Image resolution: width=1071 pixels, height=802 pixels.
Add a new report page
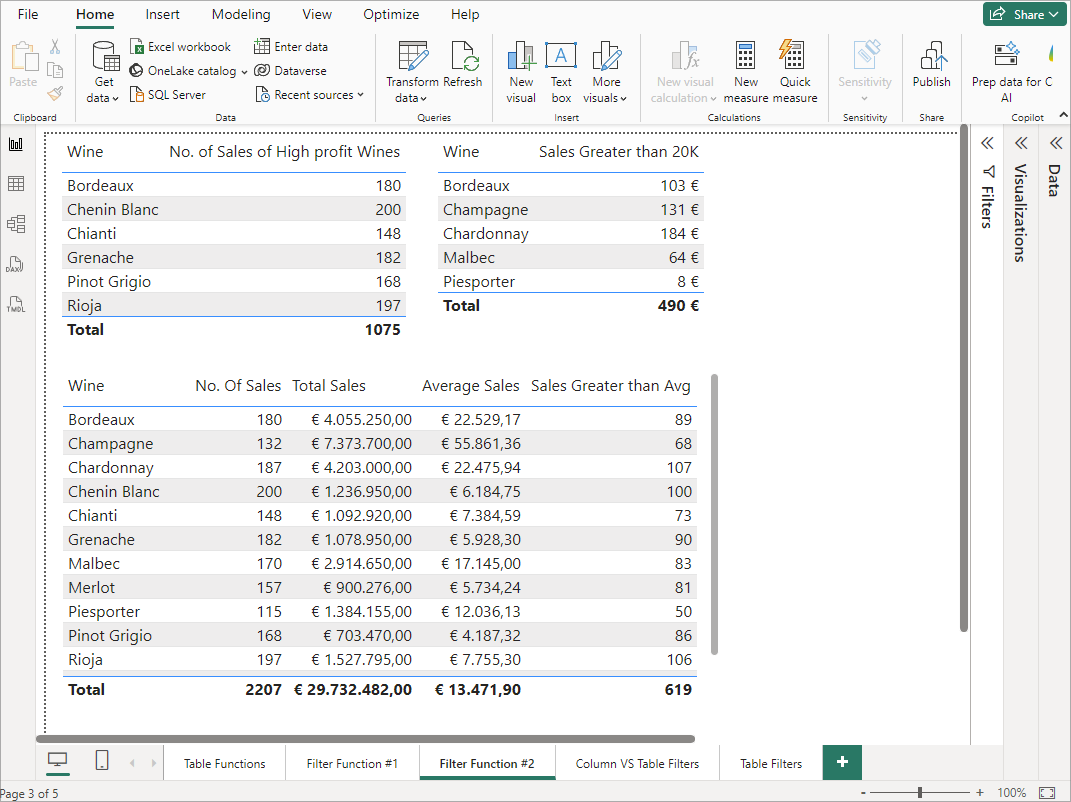(x=842, y=763)
